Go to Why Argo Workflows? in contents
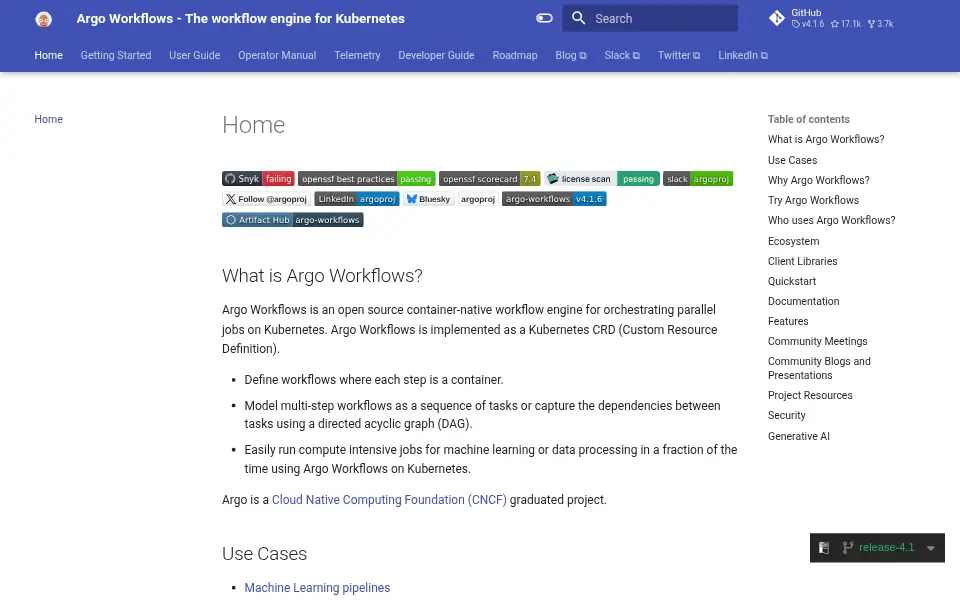The image size is (960, 600). pos(819,180)
